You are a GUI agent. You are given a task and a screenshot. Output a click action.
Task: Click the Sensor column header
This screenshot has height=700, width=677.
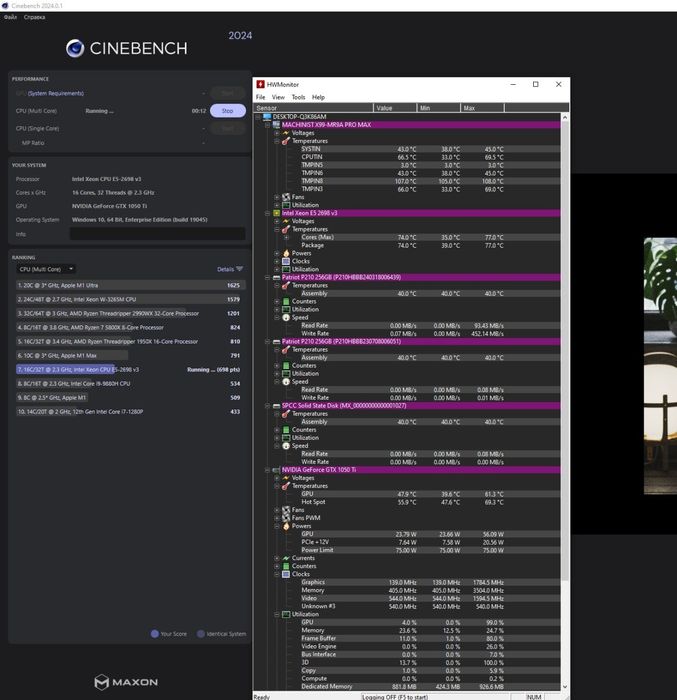pos(313,108)
